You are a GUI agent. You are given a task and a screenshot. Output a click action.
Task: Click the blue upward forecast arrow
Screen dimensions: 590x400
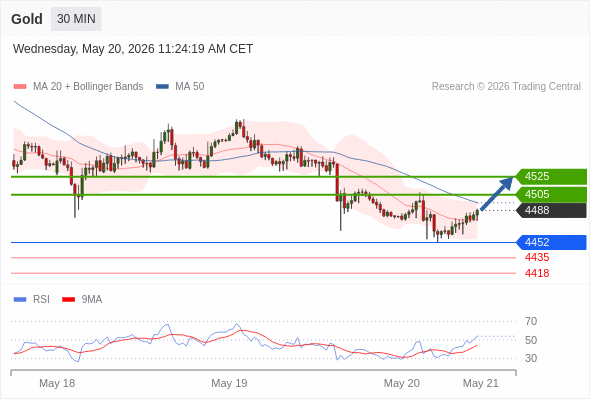pos(497,193)
